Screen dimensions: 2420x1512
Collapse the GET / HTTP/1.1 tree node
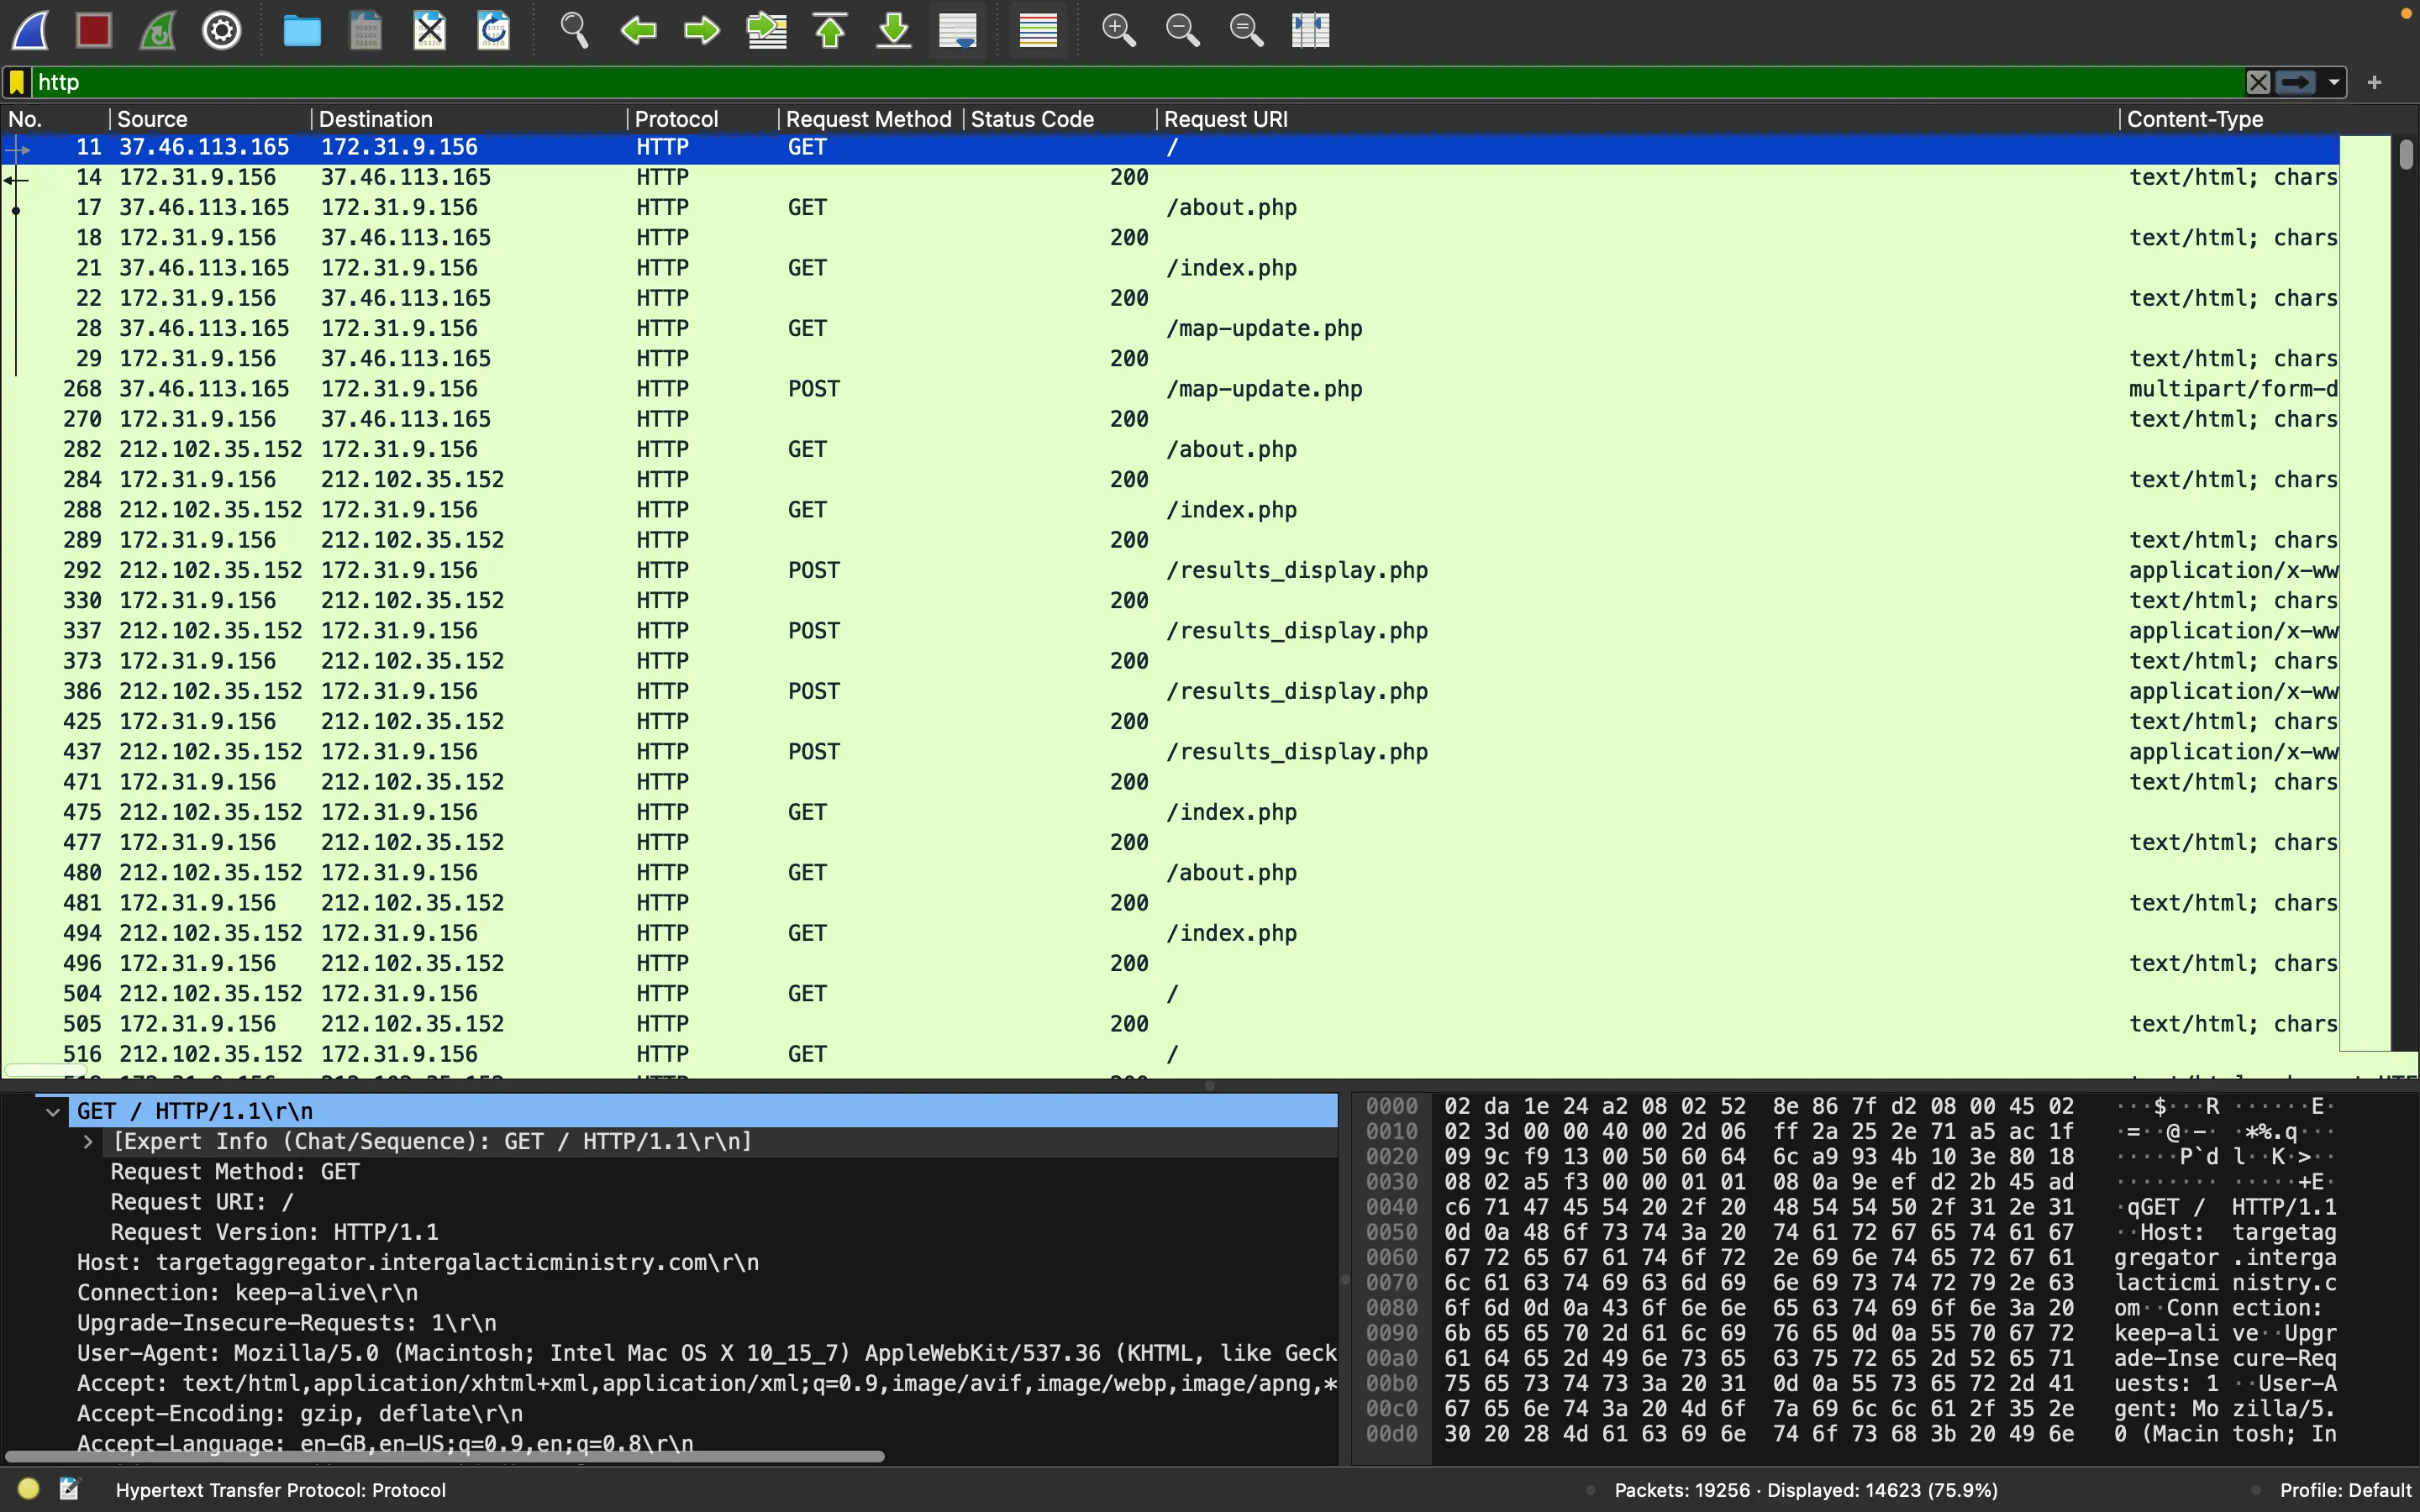pyautogui.click(x=53, y=1111)
